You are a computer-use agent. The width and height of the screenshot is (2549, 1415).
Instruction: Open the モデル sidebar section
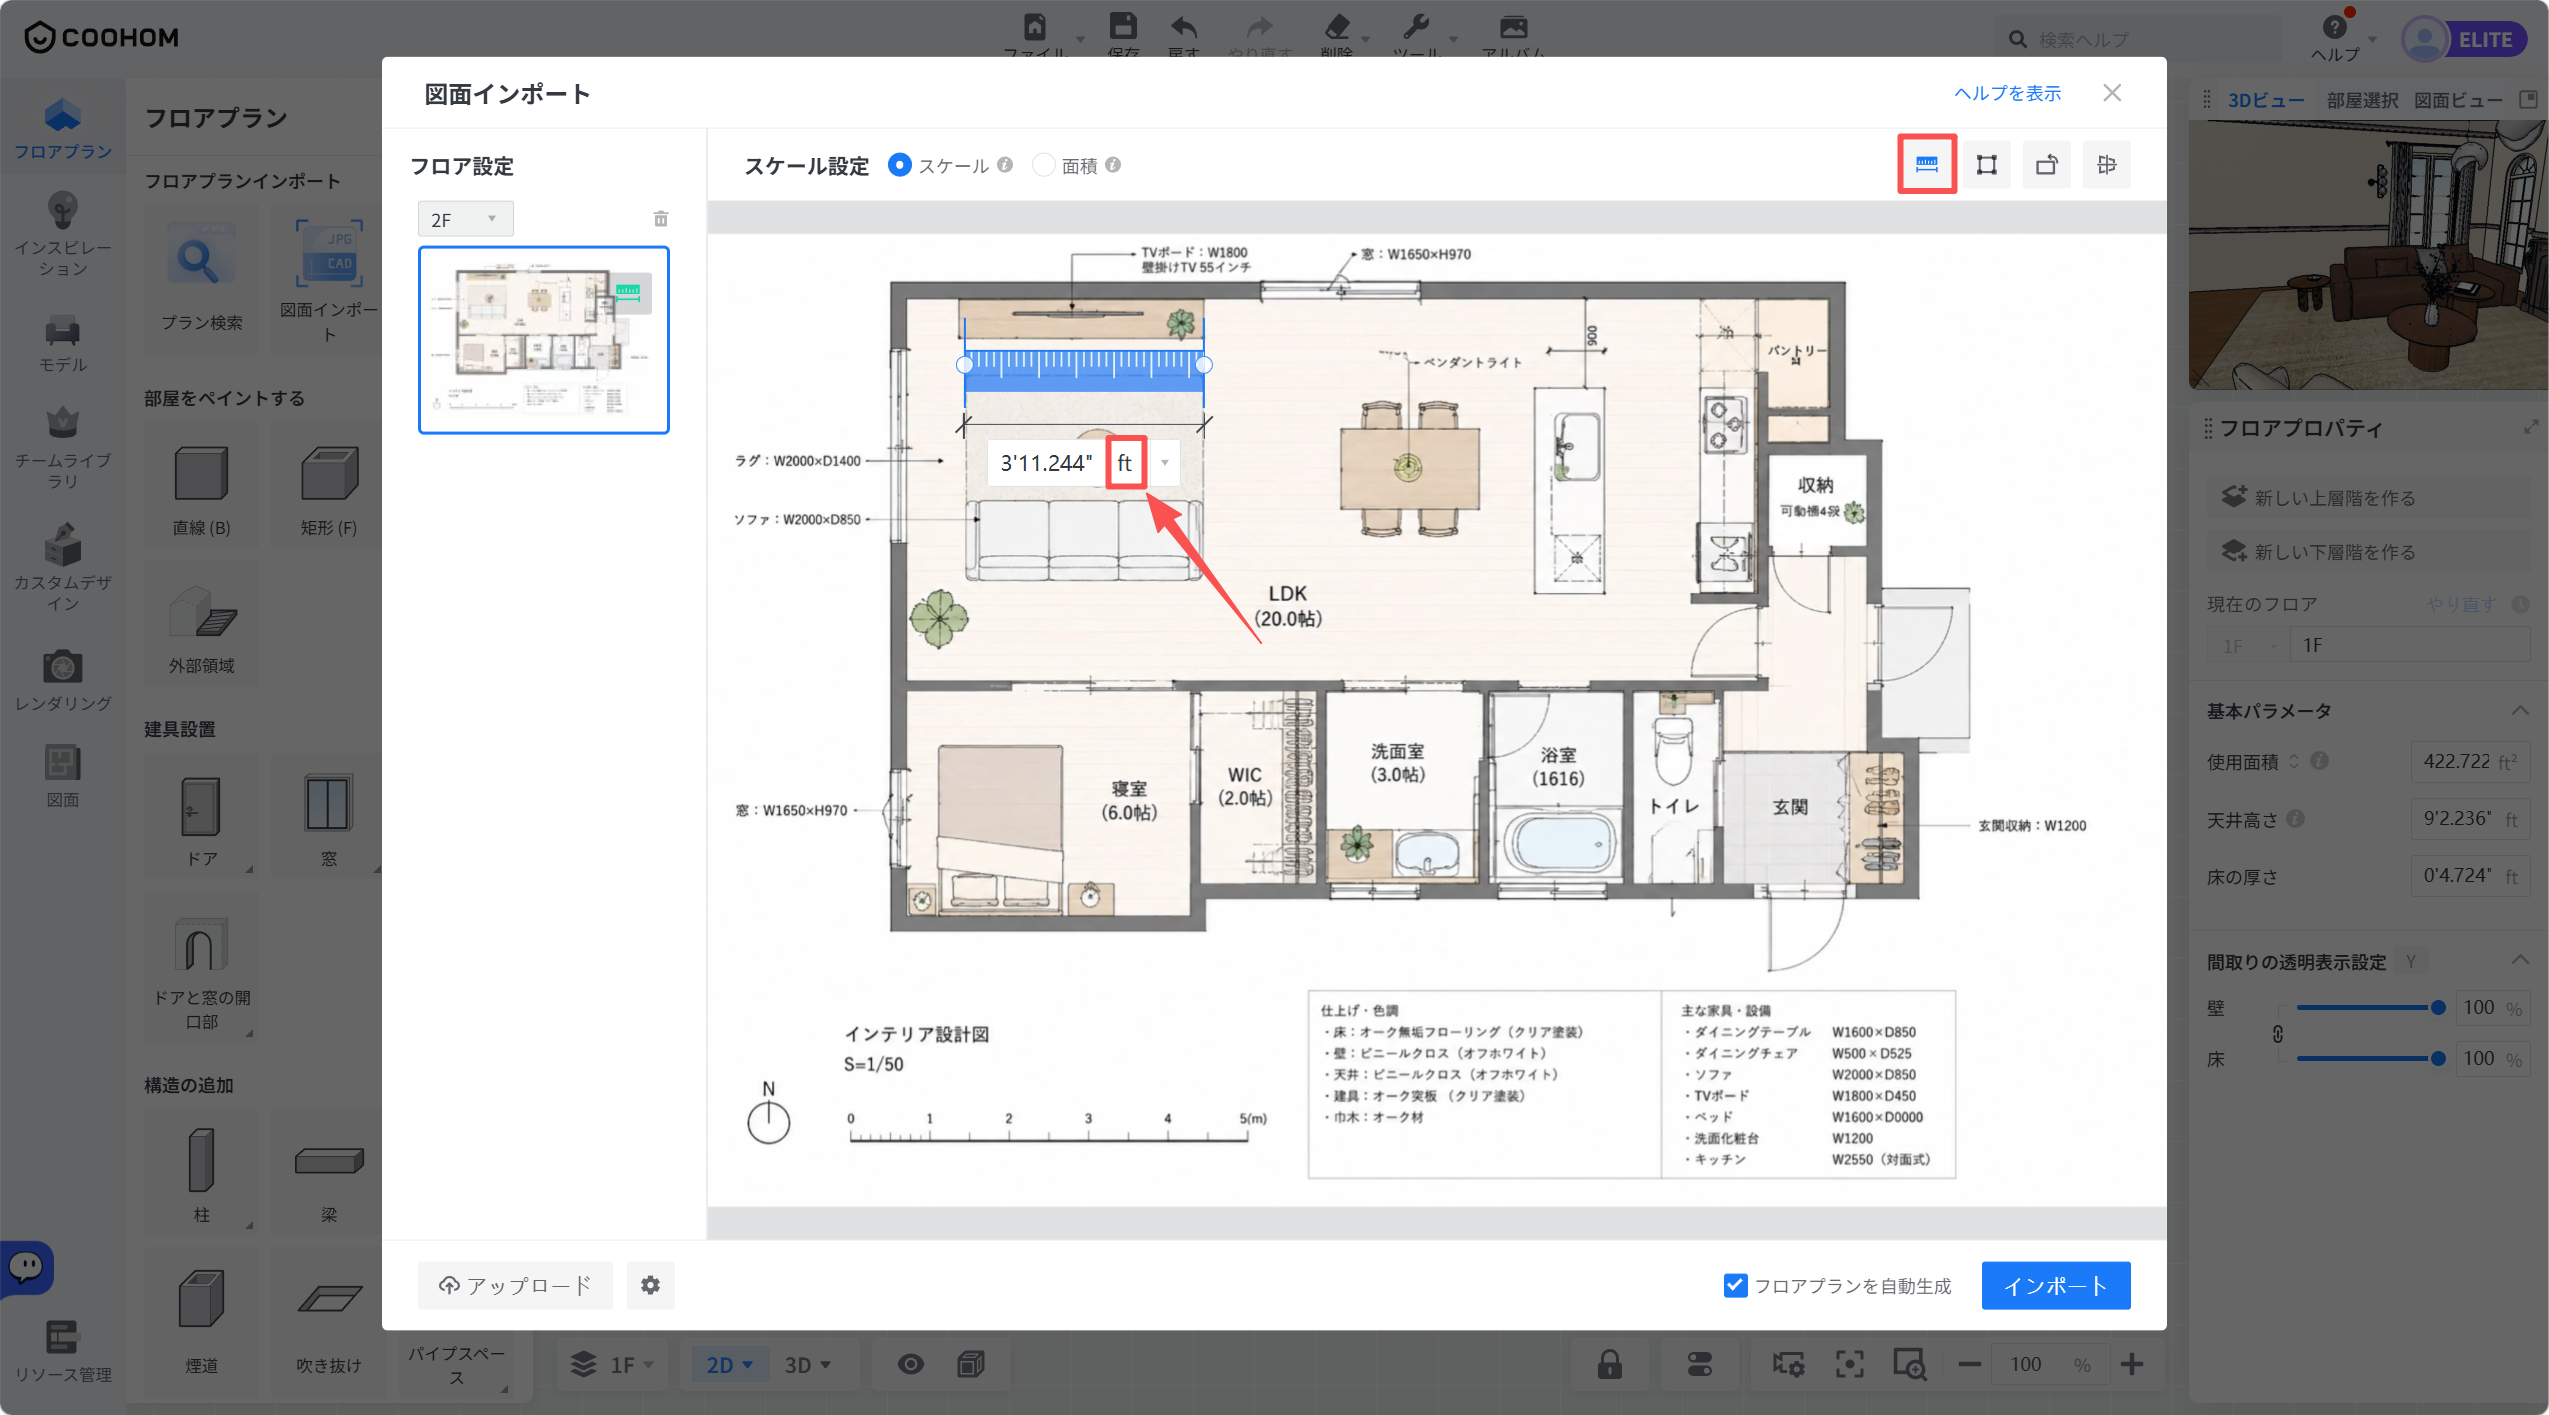tap(63, 343)
